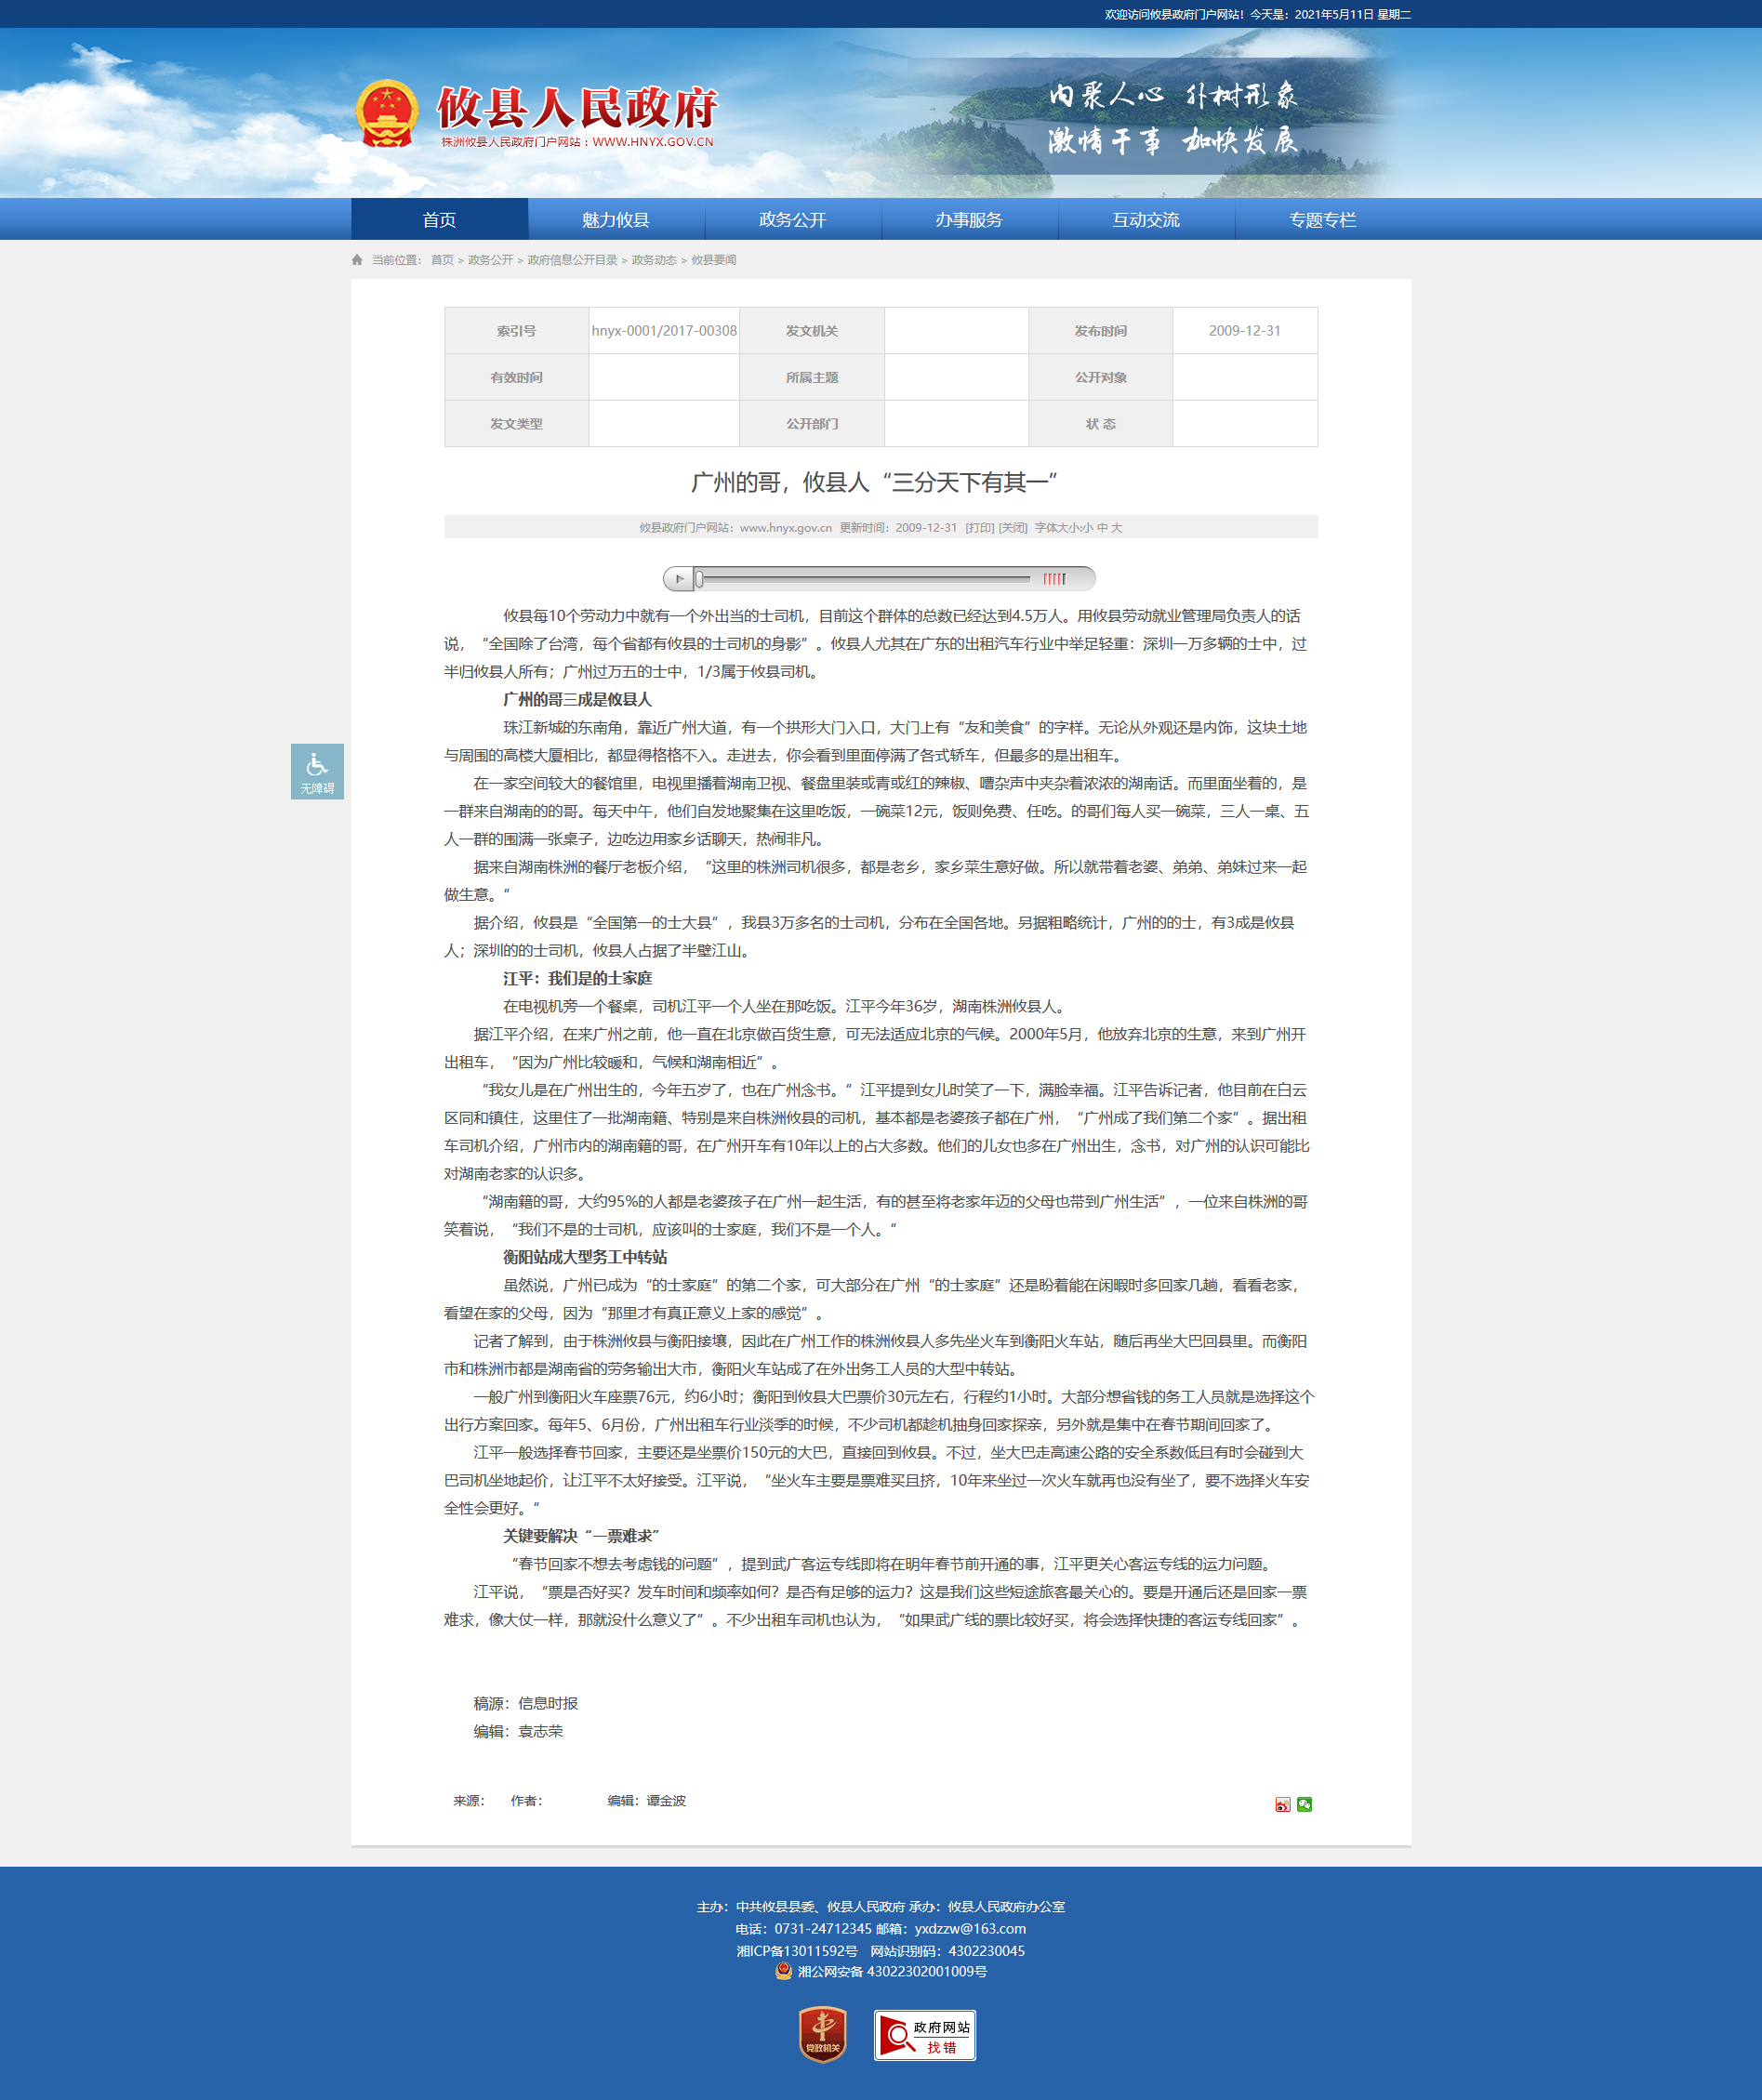Screen dimensions: 1762x2100
Task: Switch to the 魅力攸县 navigation tab
Action: (616, 220)
